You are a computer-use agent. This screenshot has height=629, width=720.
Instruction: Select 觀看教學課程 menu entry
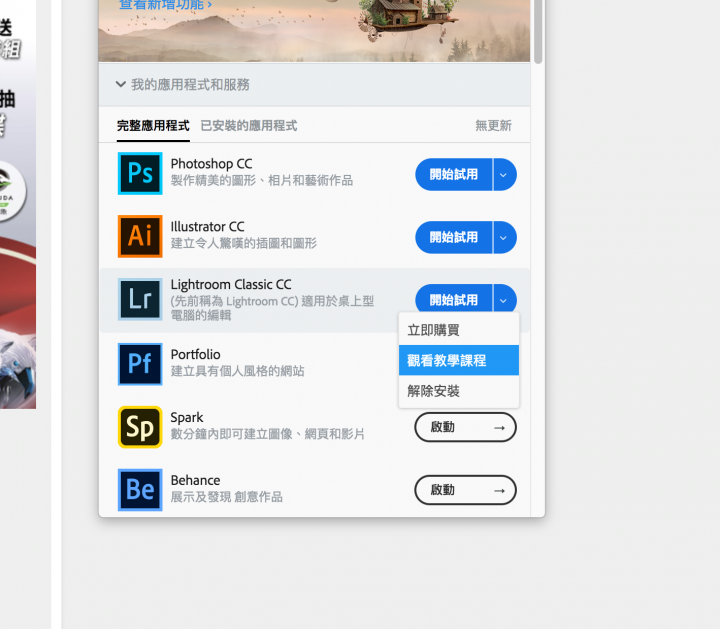(x=459, y=360)
